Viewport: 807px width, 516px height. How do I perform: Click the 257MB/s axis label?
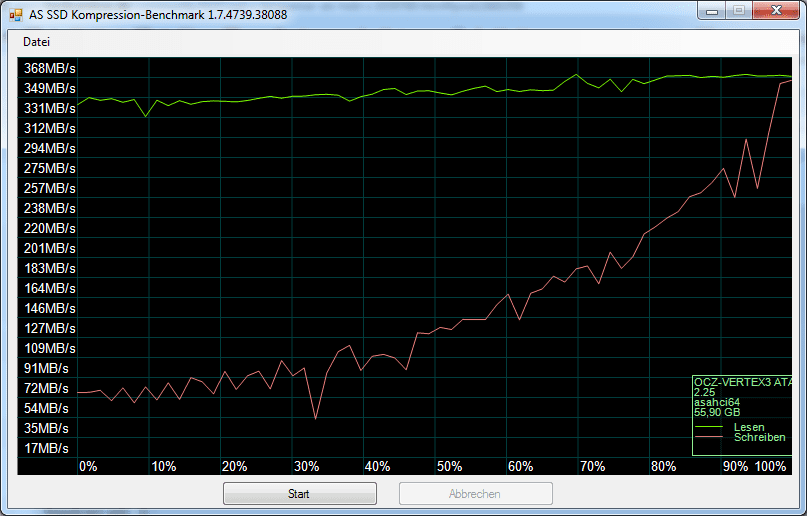49,188
